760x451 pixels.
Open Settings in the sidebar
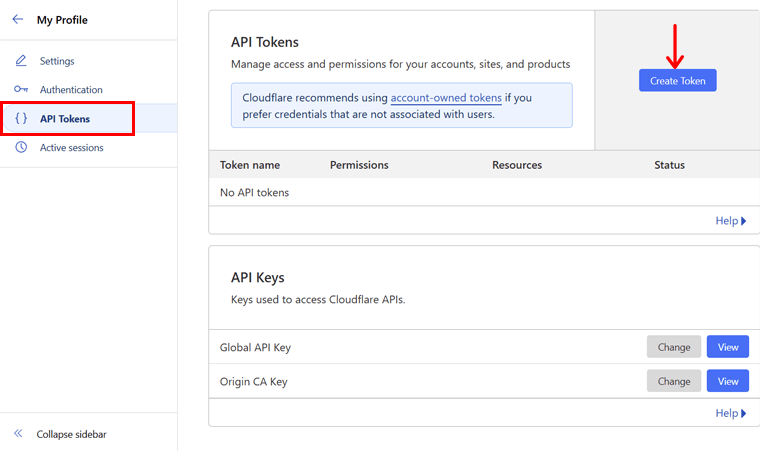57,61
